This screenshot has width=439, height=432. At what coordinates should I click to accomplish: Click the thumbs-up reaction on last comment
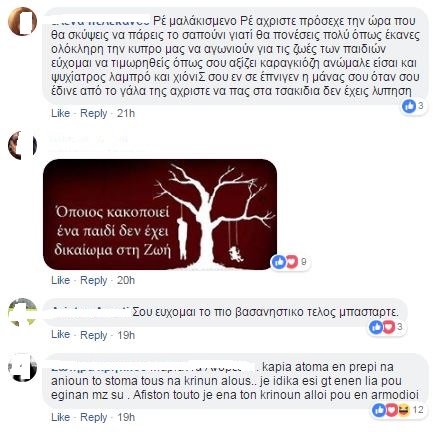coord(379,410)
